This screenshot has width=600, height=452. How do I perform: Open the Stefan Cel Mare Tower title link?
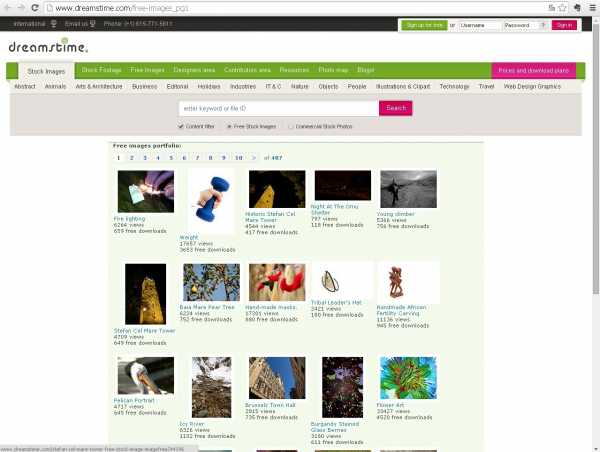tap(144, 330)
